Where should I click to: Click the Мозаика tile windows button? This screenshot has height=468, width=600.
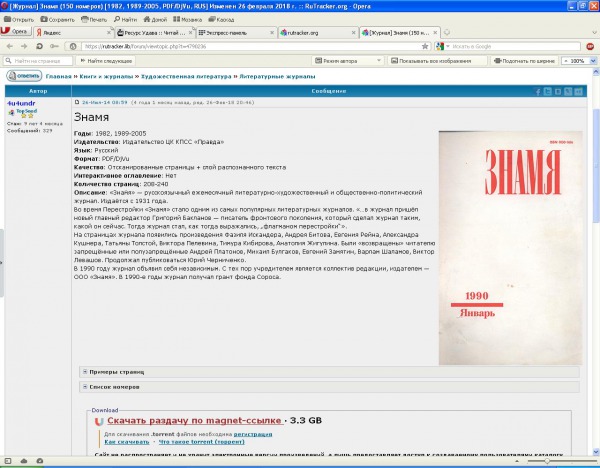pyautogui.click(x=188, y=20)
